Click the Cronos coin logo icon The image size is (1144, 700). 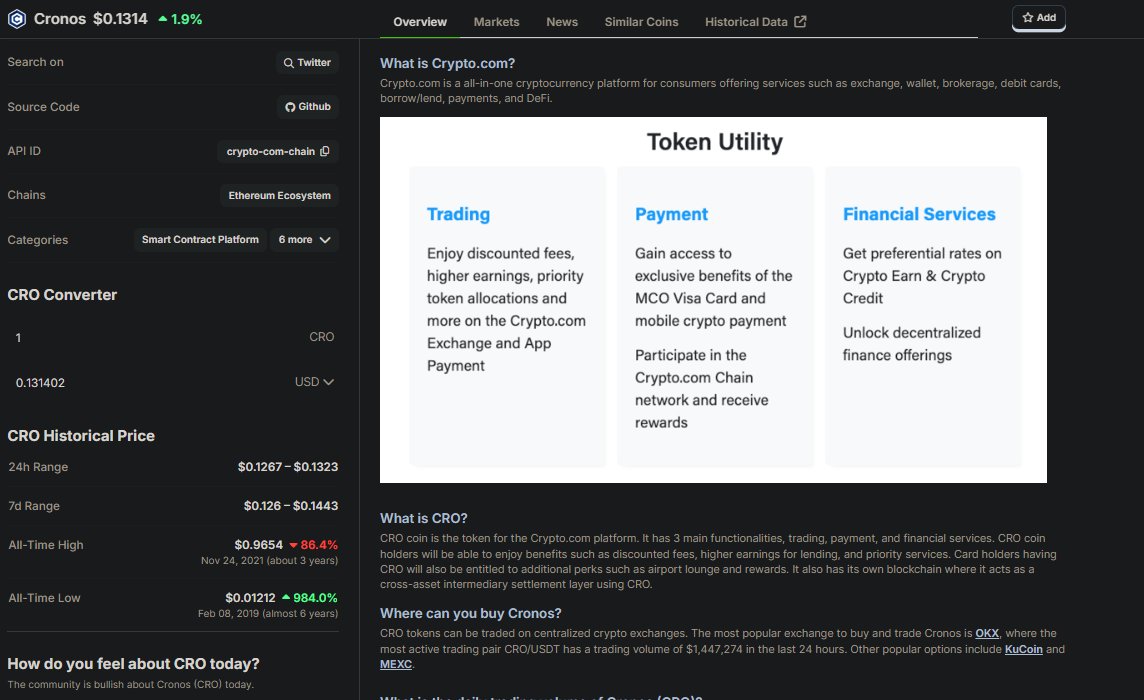[17, 19]
